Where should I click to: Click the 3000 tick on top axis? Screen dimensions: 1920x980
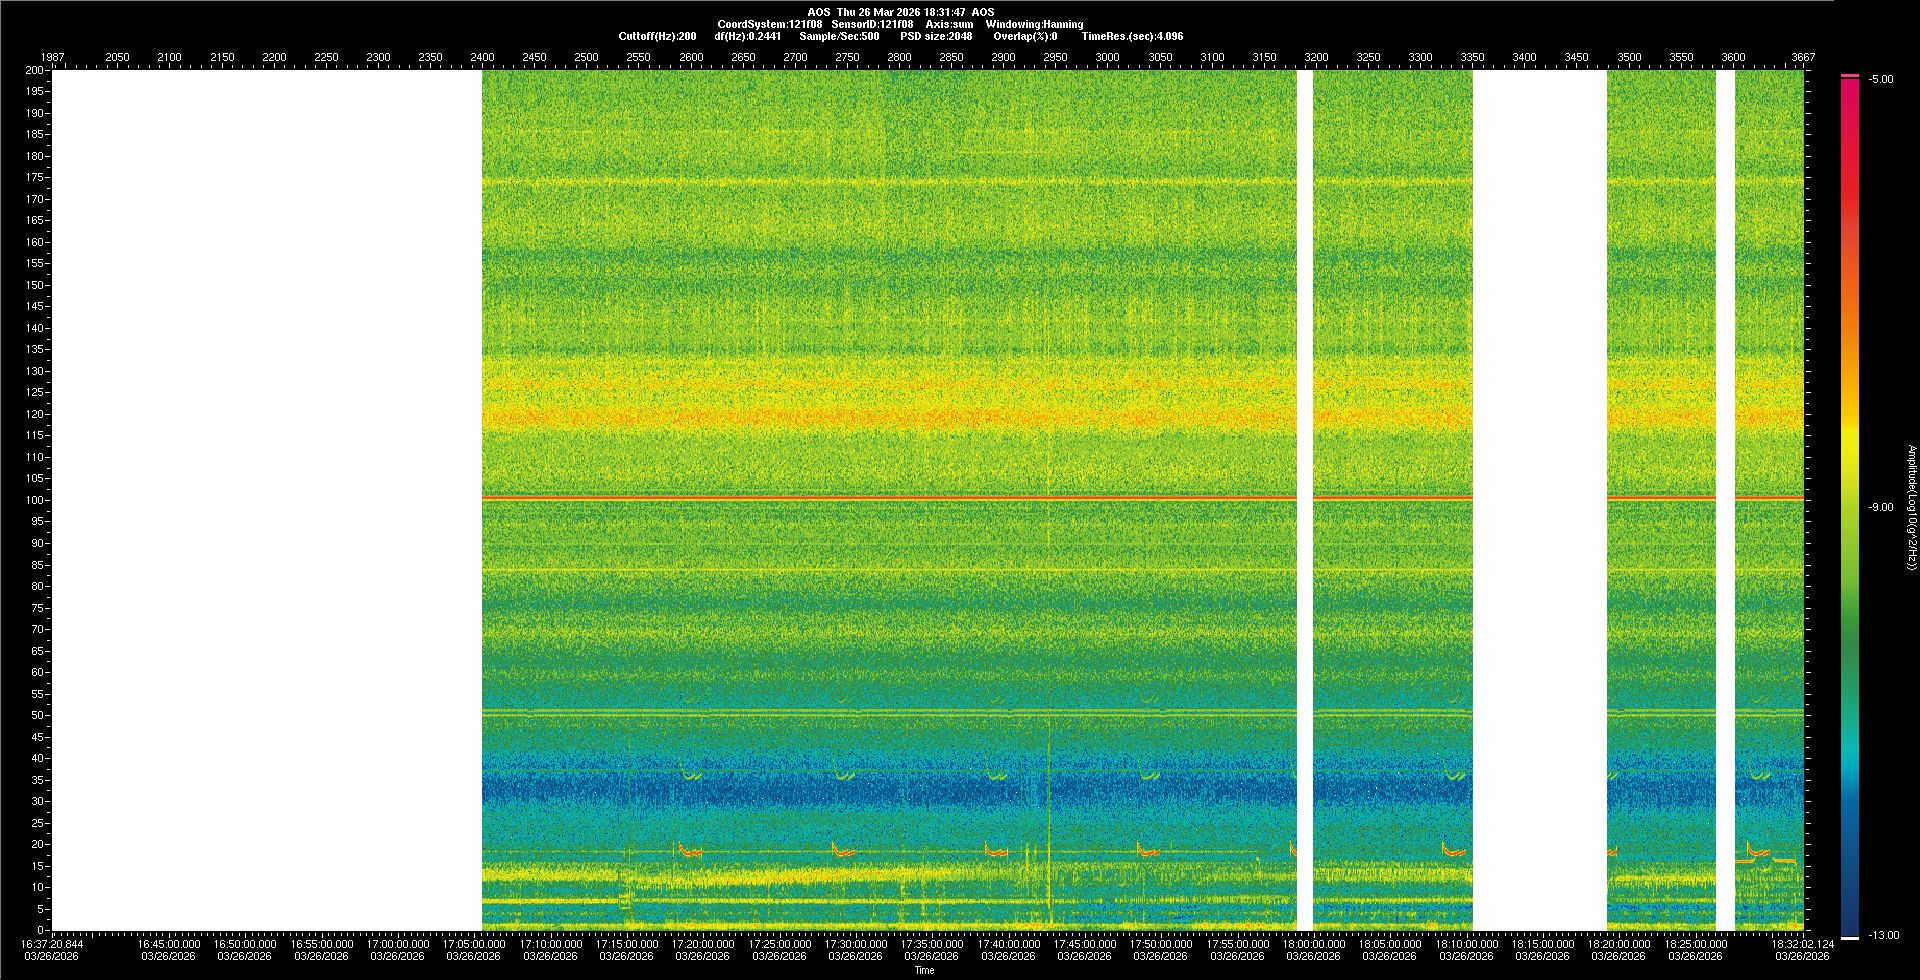[1107, 57]
